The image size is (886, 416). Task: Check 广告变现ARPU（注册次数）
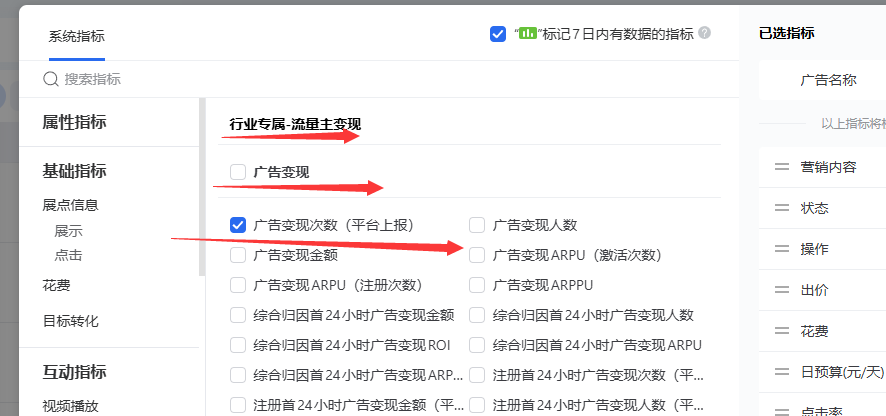tap(238, 284)
